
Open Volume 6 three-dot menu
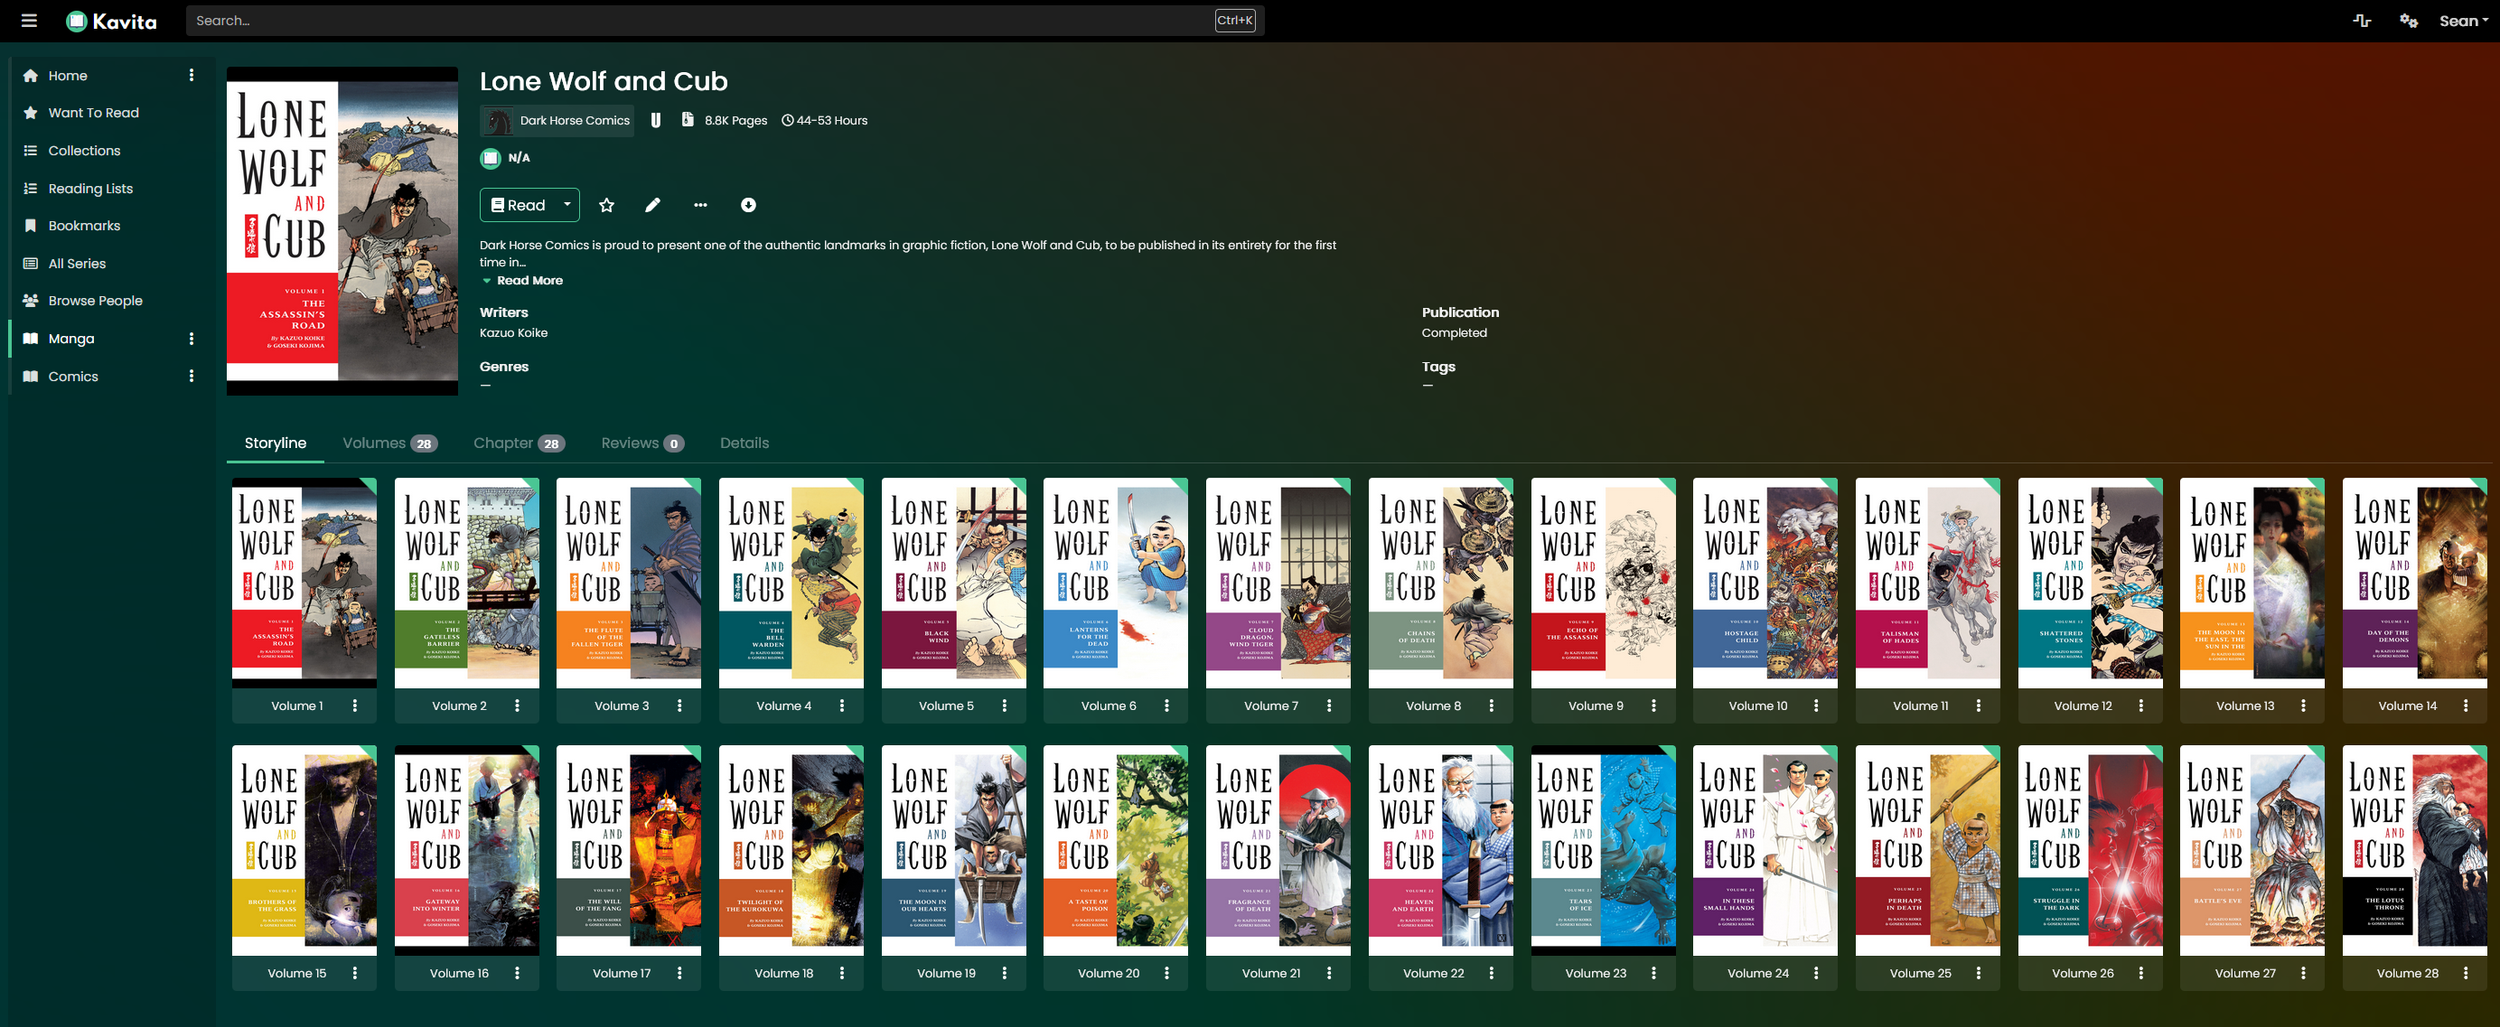coord(1167,706)
